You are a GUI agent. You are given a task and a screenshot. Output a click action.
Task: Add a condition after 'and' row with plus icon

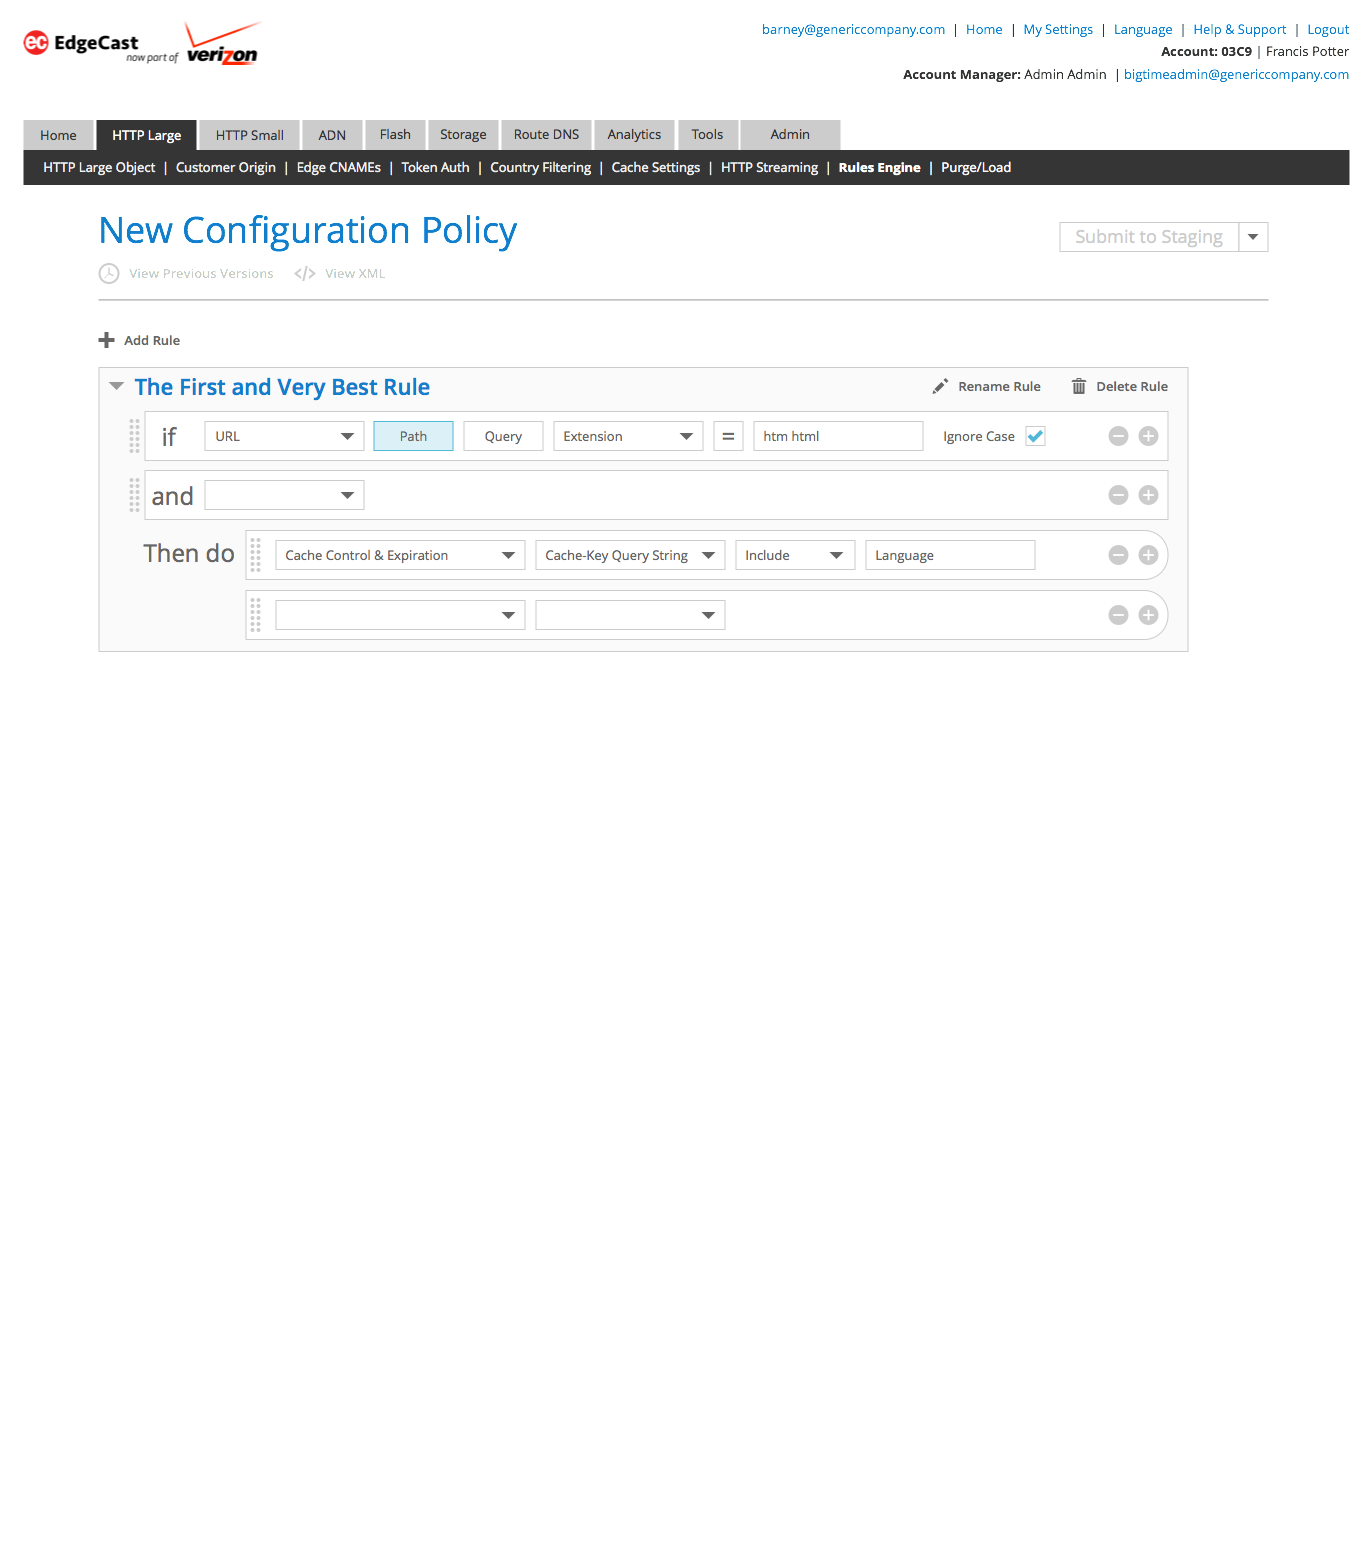(x=1148, y=495)
